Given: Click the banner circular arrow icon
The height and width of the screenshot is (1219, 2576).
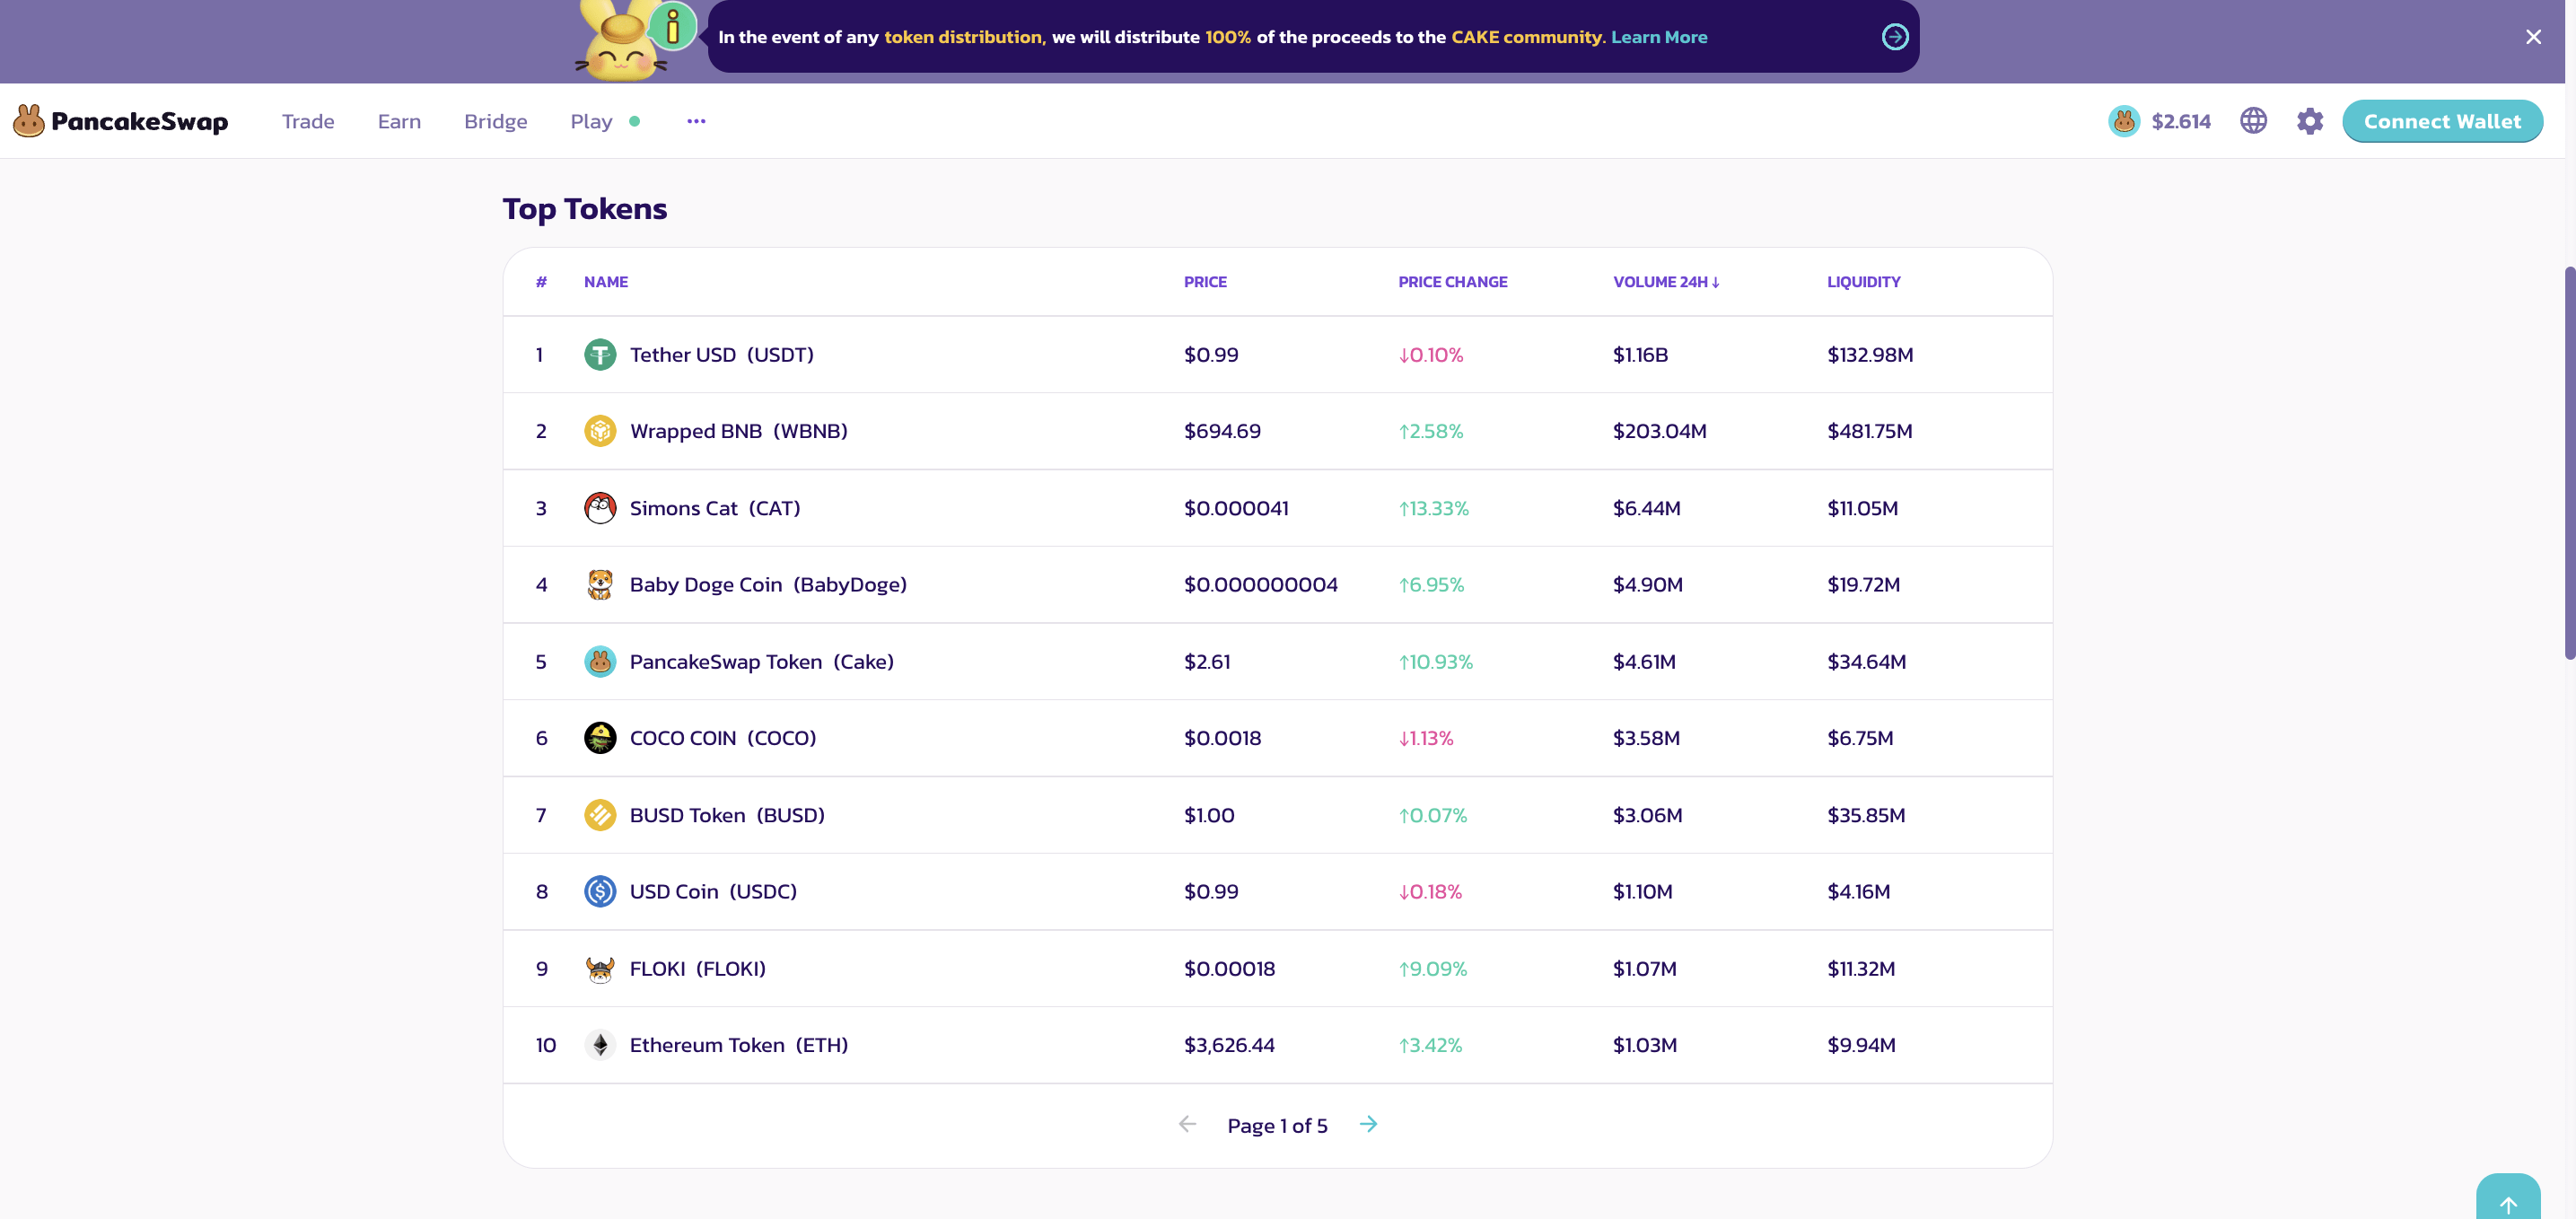Looking at the screenshot, I should point(1895,37).
